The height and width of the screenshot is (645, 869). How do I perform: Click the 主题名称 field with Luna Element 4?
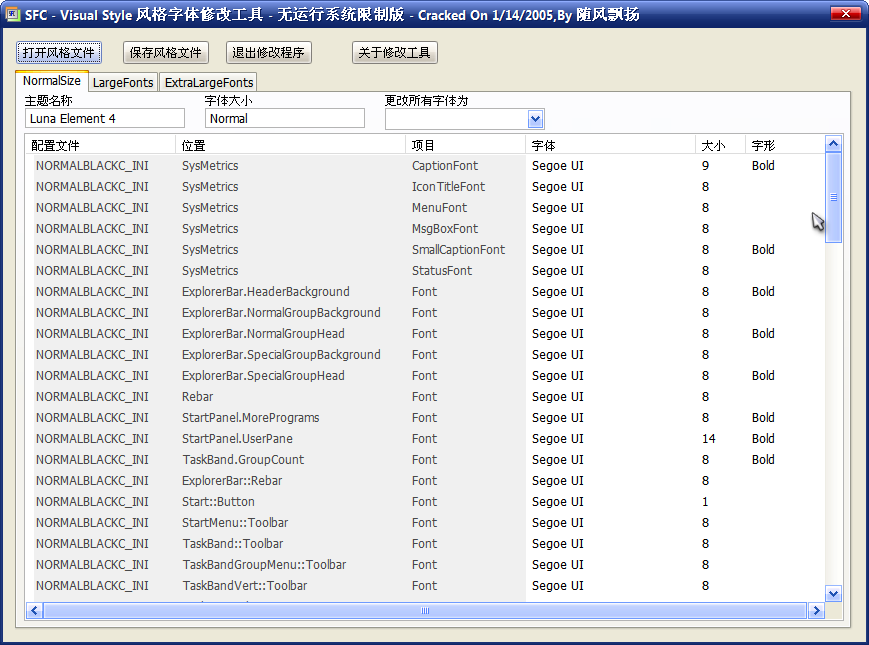(x=105, y=119)
